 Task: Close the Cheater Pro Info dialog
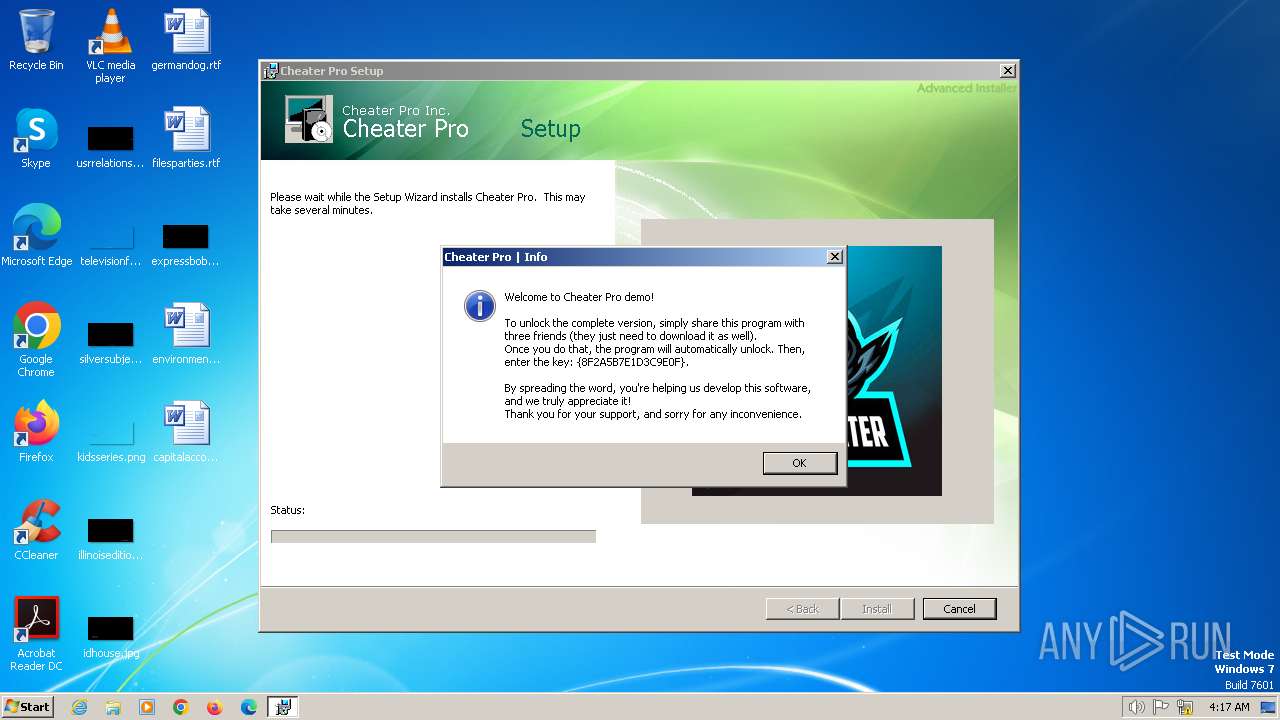[835, 257]
